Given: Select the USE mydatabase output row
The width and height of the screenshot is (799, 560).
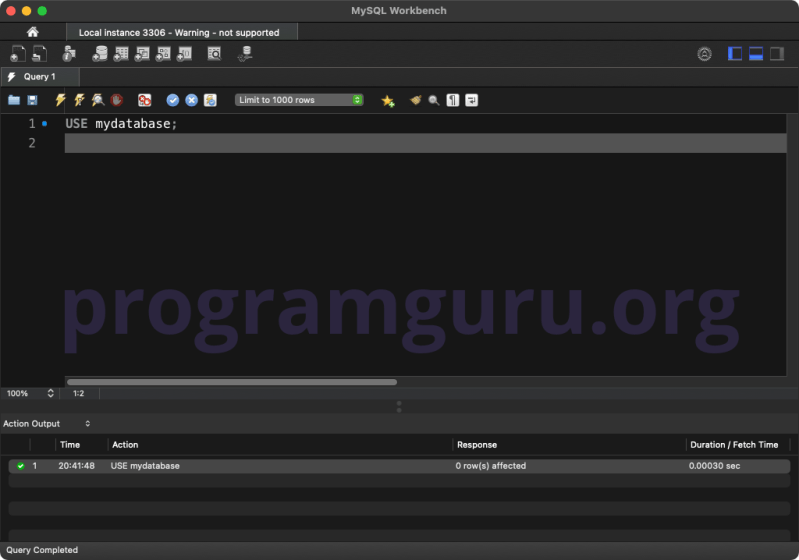Looking at the screenshot, I should pyautogui.click(x=399, y=466).
